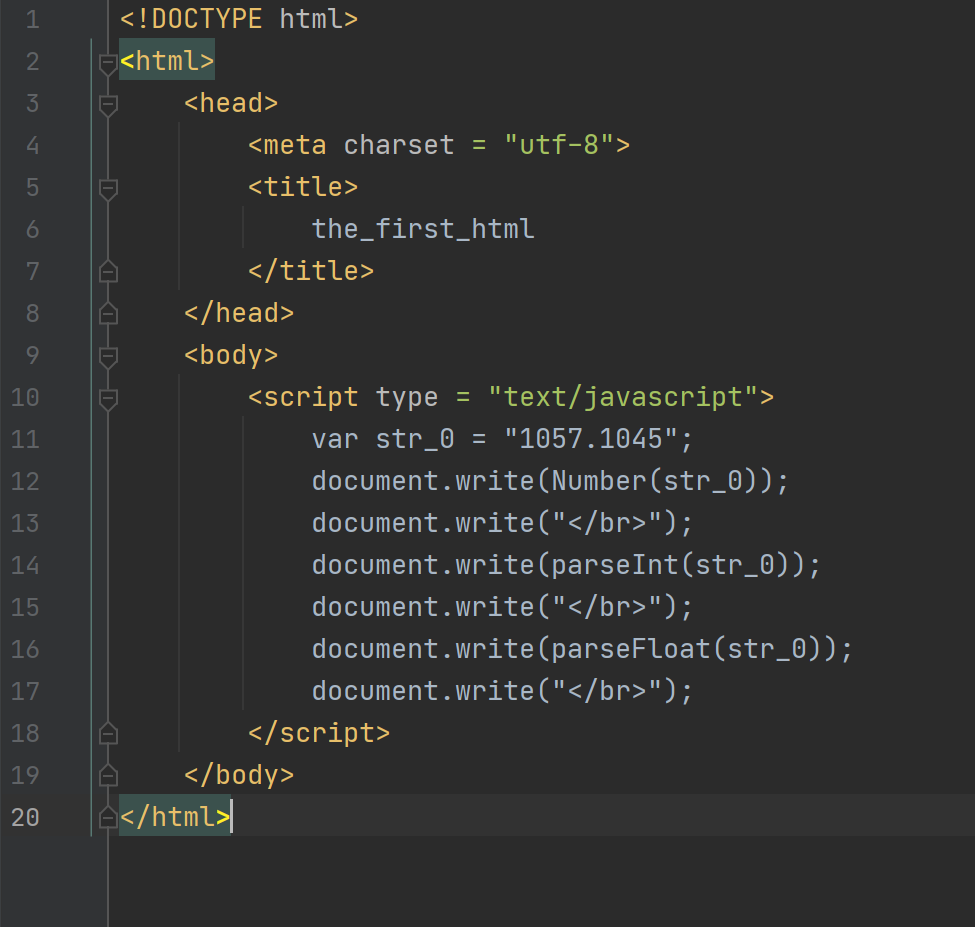Click the script type attribute
Image resolution: width=975 pixels, height=927 pixels.
[x=407, y=397]
